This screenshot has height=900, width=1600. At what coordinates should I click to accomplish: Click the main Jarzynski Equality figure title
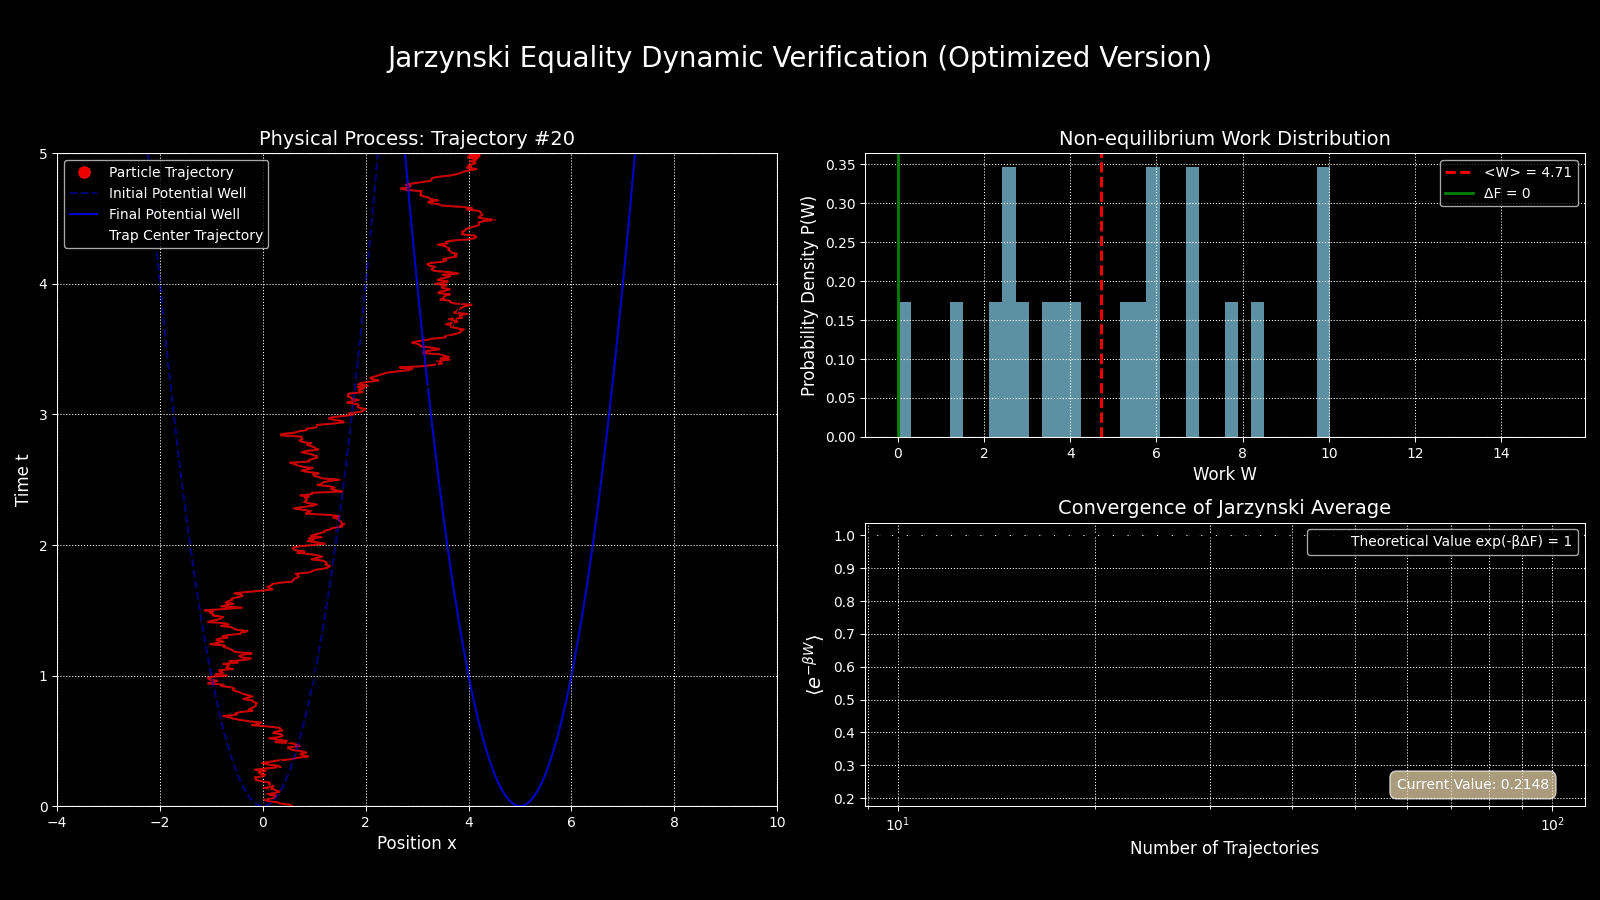(x=799, y=58)
